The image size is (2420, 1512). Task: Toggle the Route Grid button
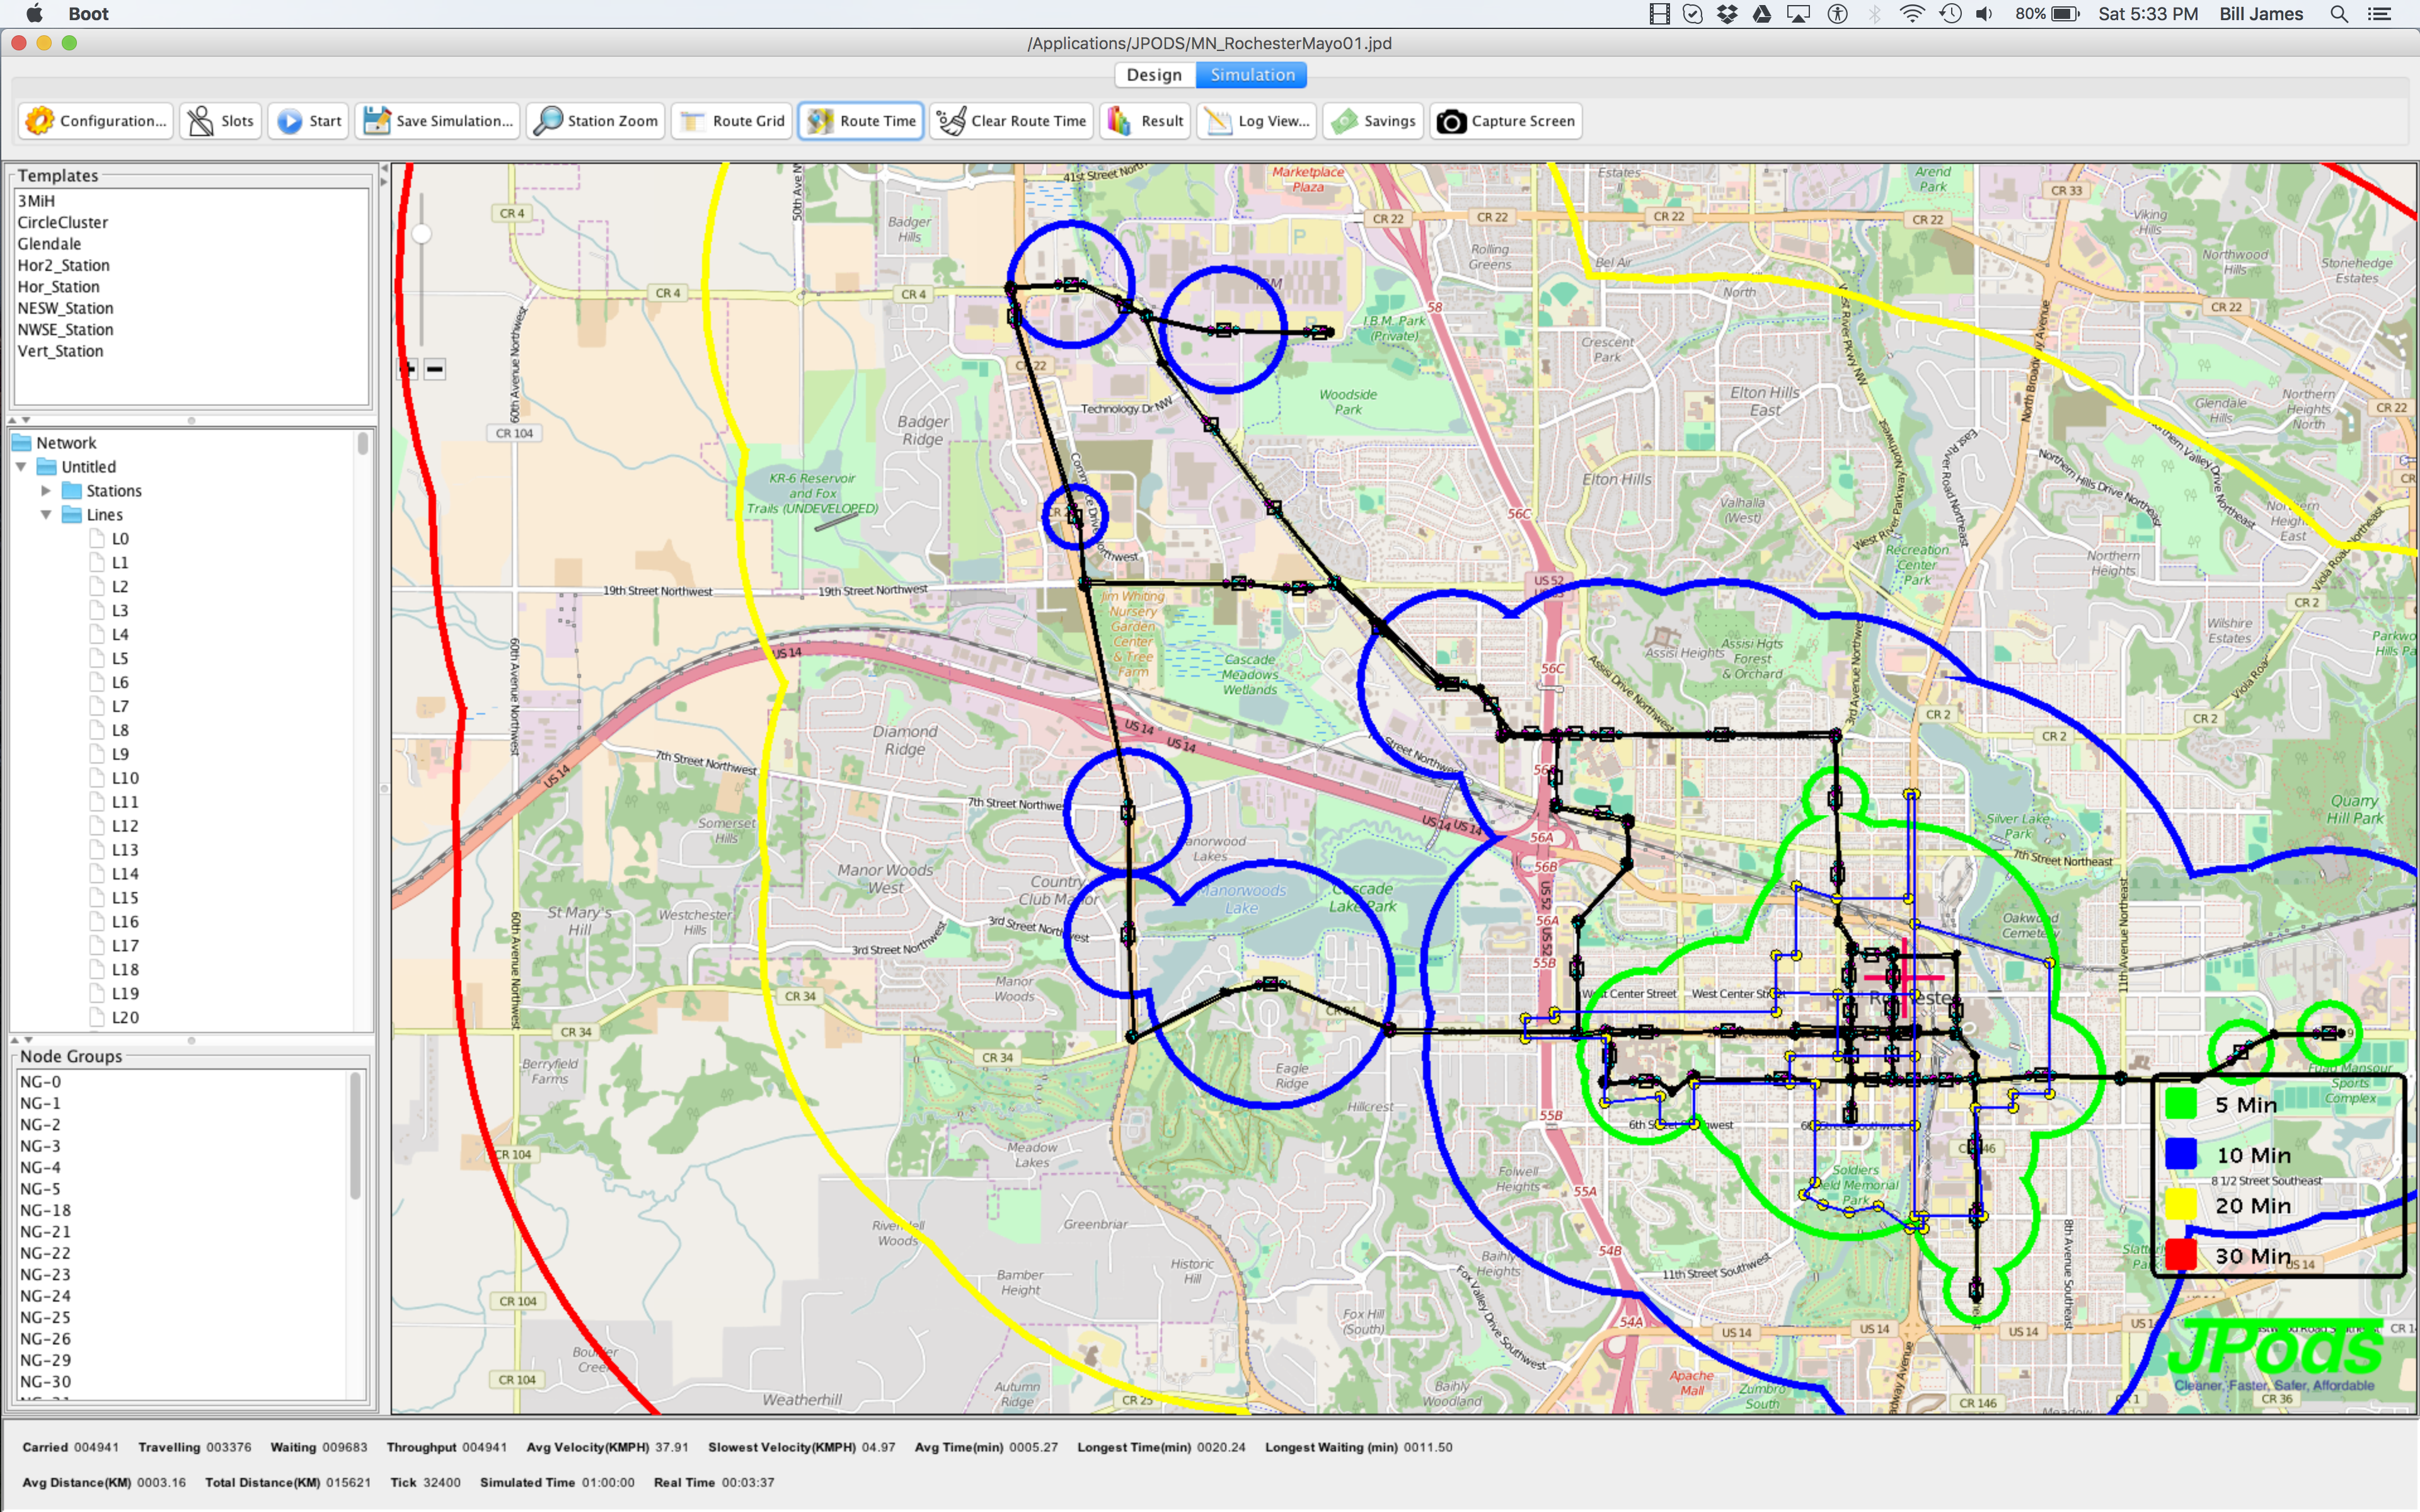[733, 121]
